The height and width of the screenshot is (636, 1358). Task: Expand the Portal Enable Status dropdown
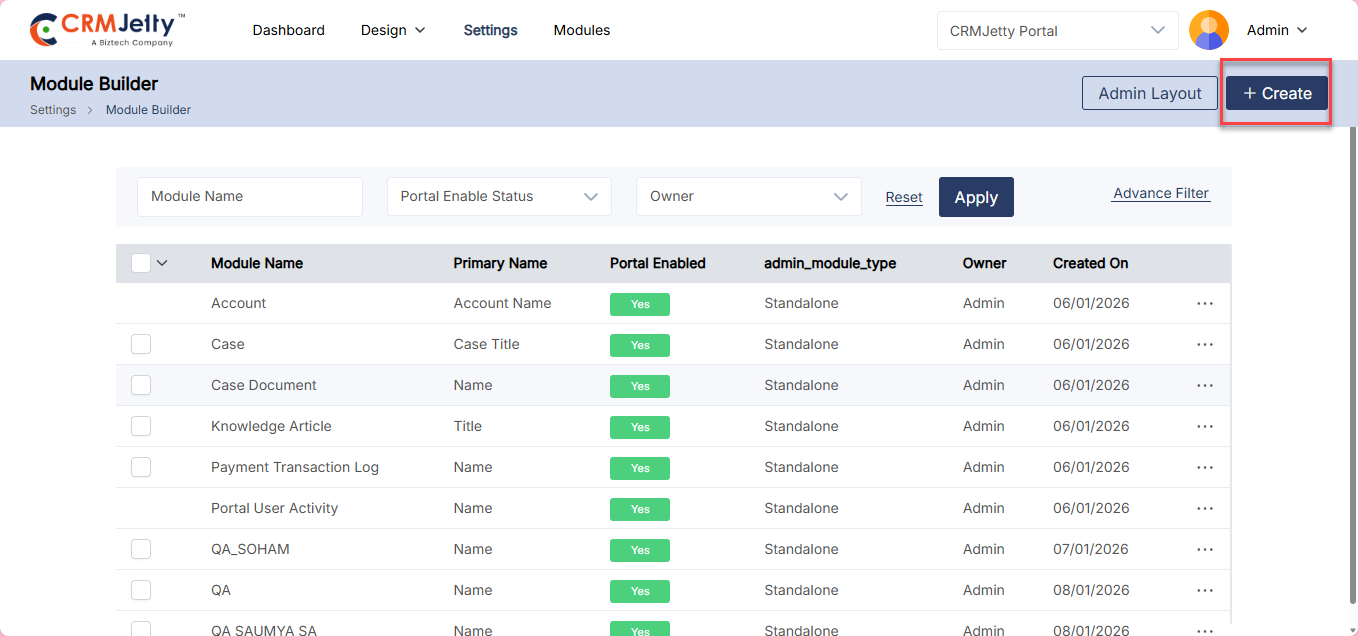[x=499, y=197]
